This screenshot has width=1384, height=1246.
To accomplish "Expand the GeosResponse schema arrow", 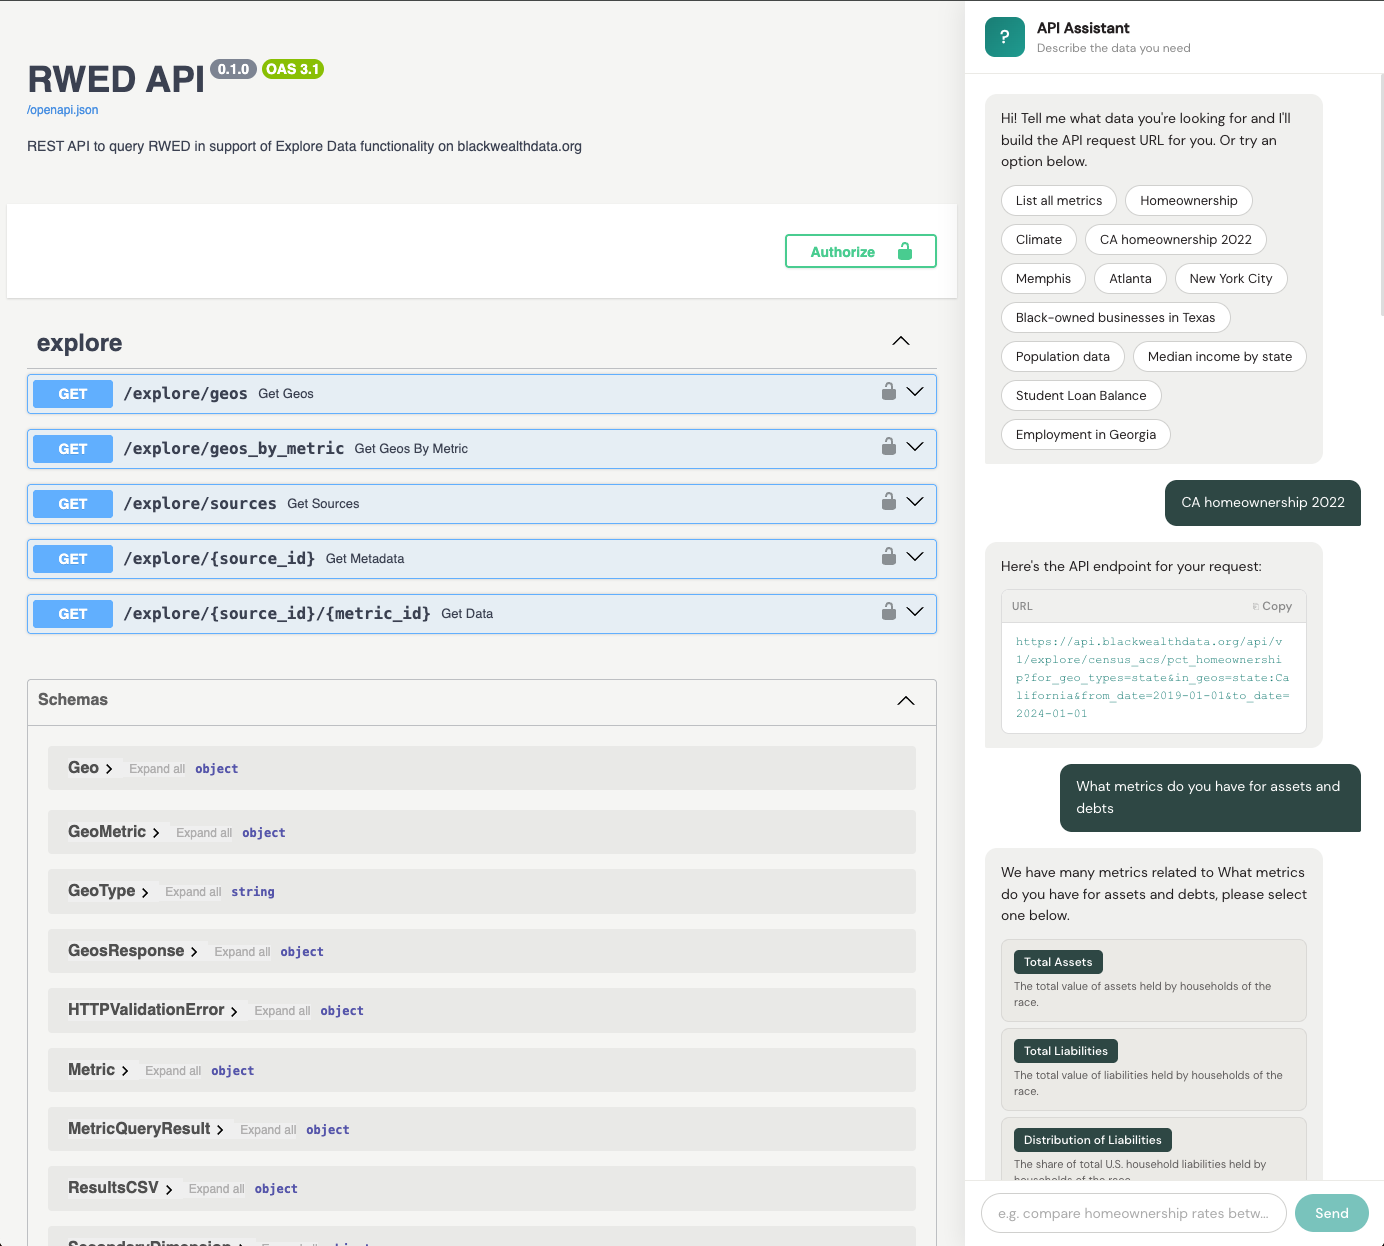I will (x=194, y=952).
